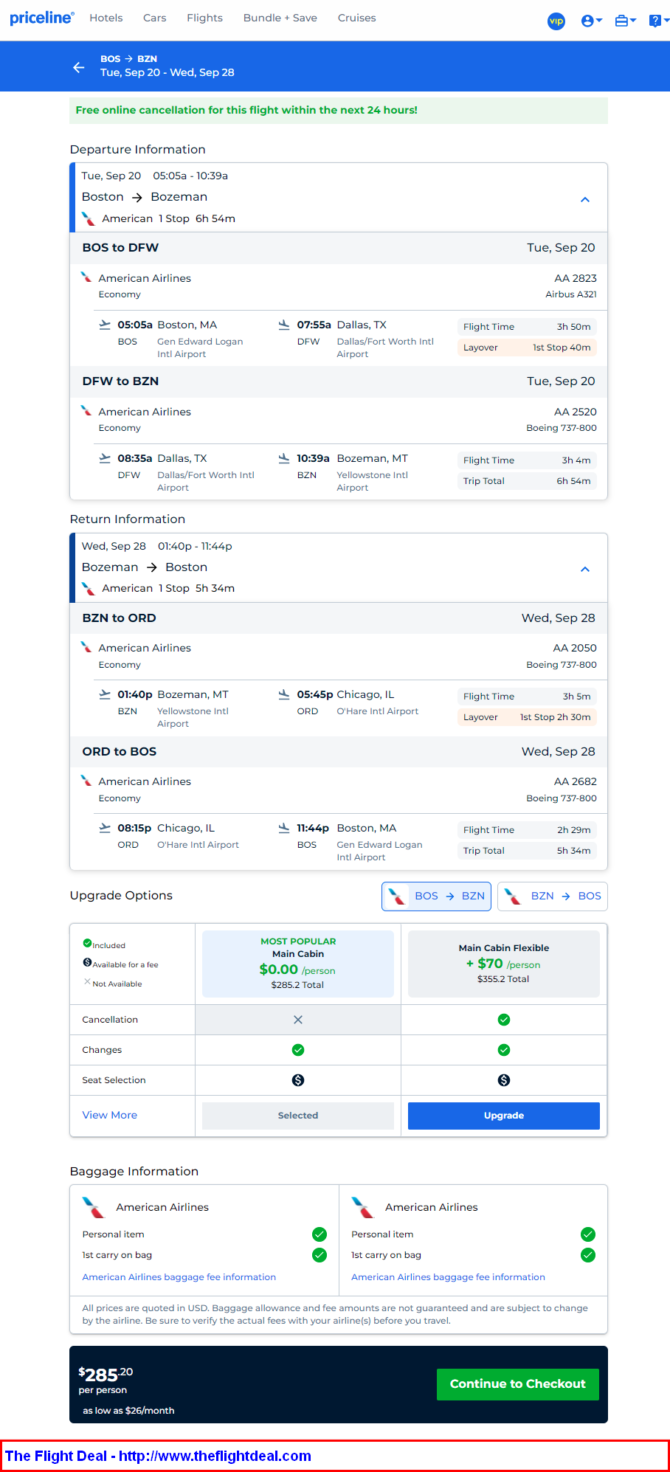Image resolution: width=670 pixels, height=1472 pixels.
Task: Collapse the Bozeman to Boston return details
Action: tap(586, 569)
